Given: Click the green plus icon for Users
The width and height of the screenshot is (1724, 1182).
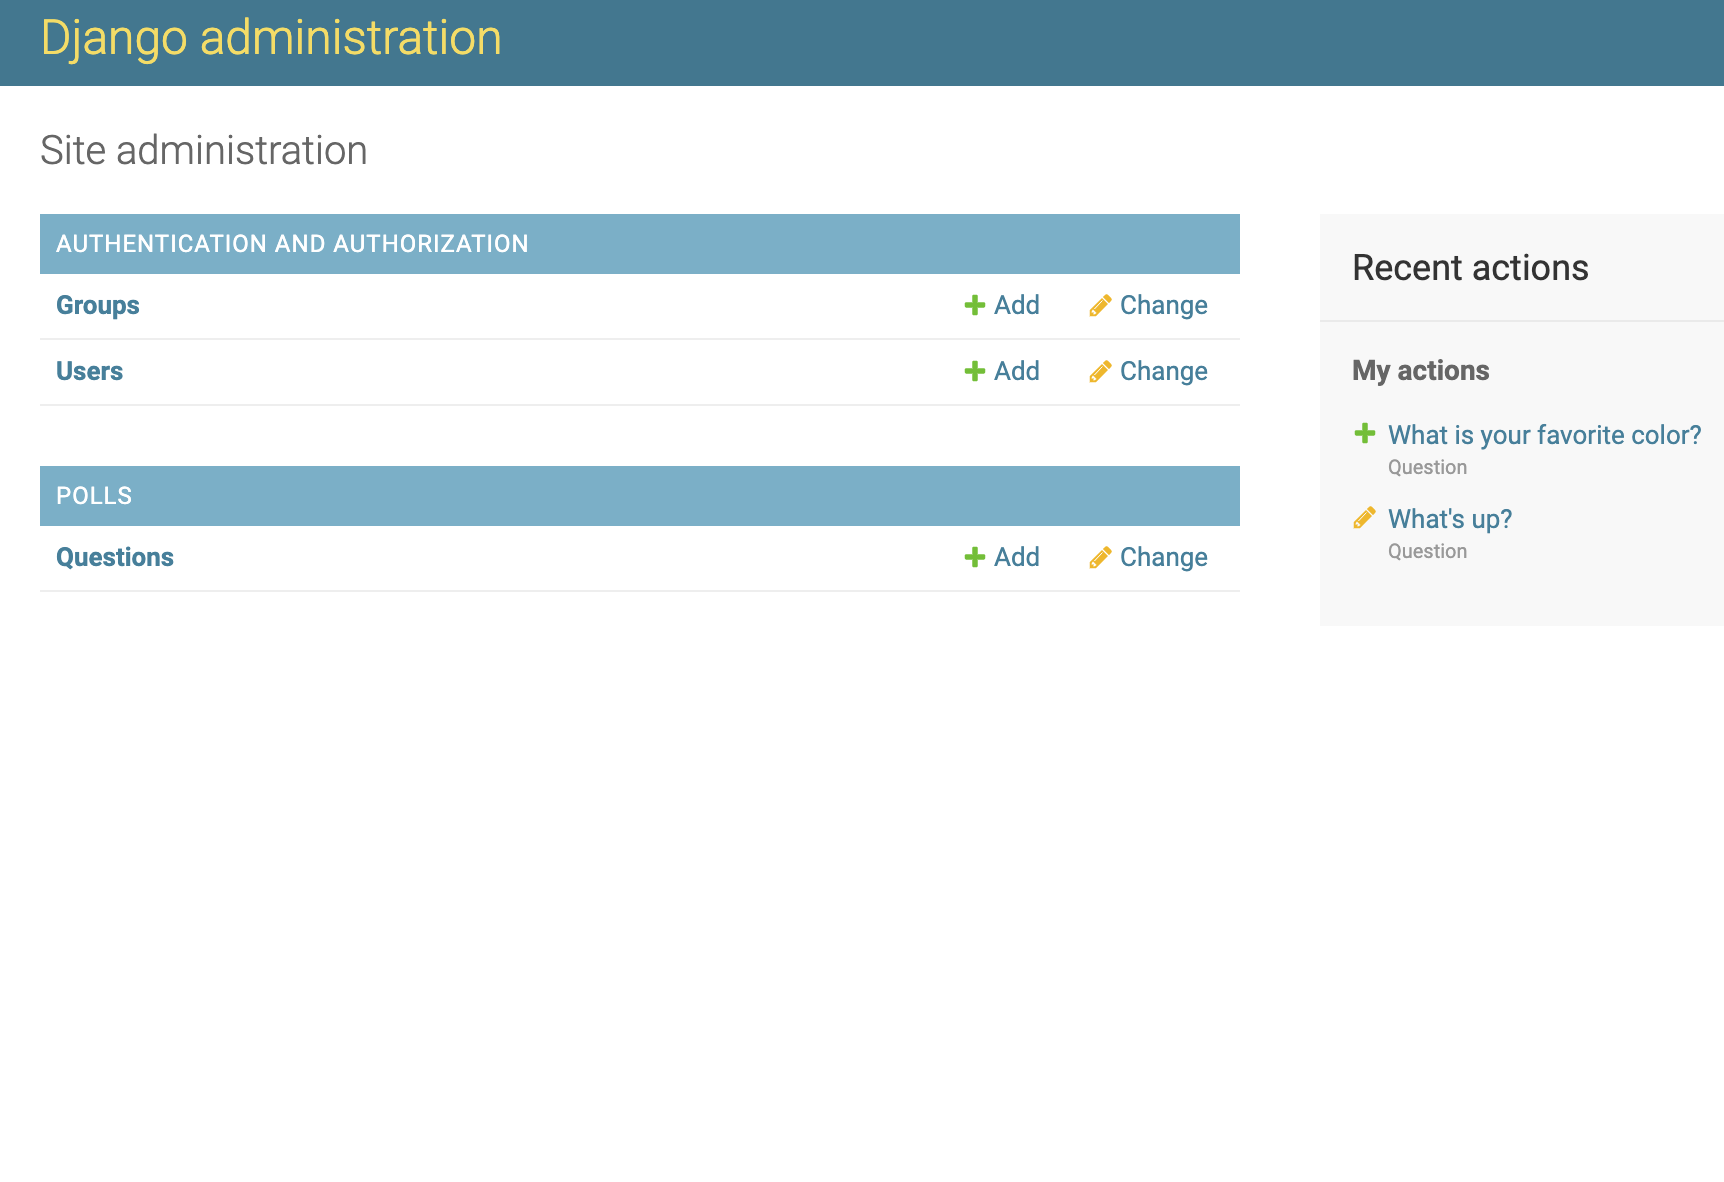Looking at the screenshot, I should tap(975, 371).
